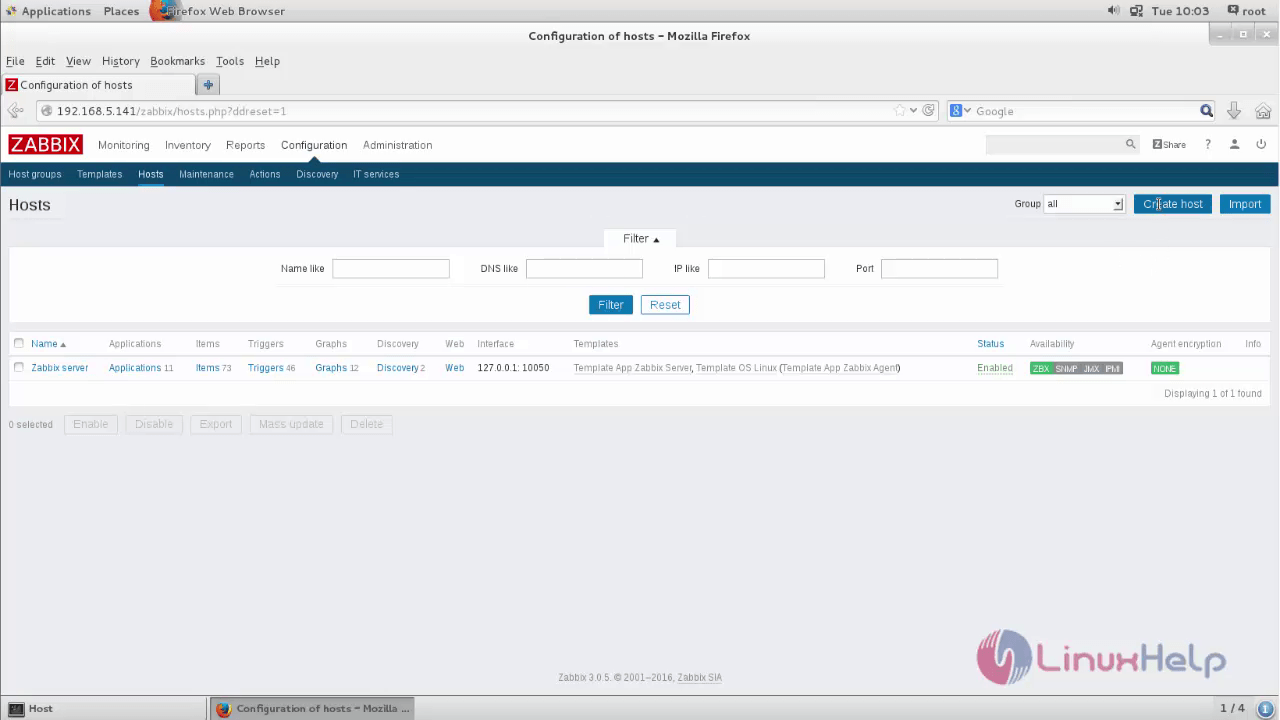Open the help question mark icon
The width and height of the screenshot is (1280, 720).
[1208, 145]
